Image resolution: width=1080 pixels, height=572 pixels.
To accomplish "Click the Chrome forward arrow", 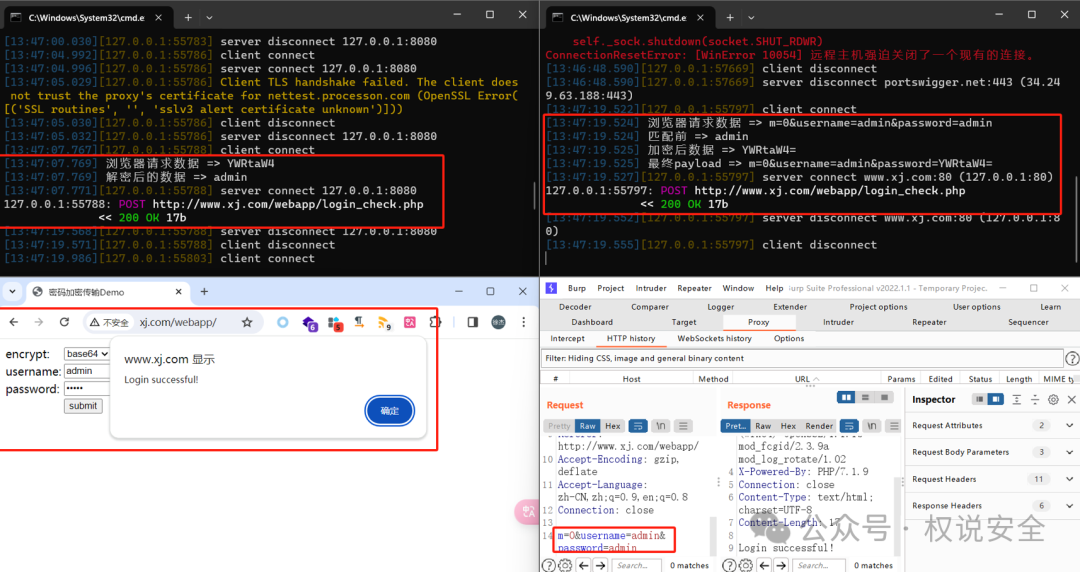I will (x=39, y=322).
